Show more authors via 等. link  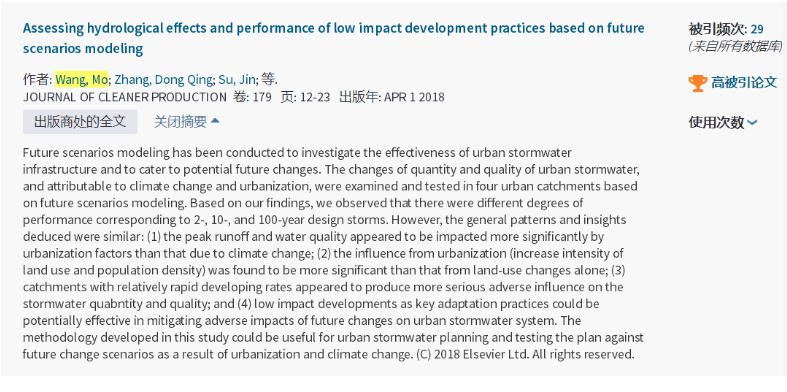pos(269,79)
